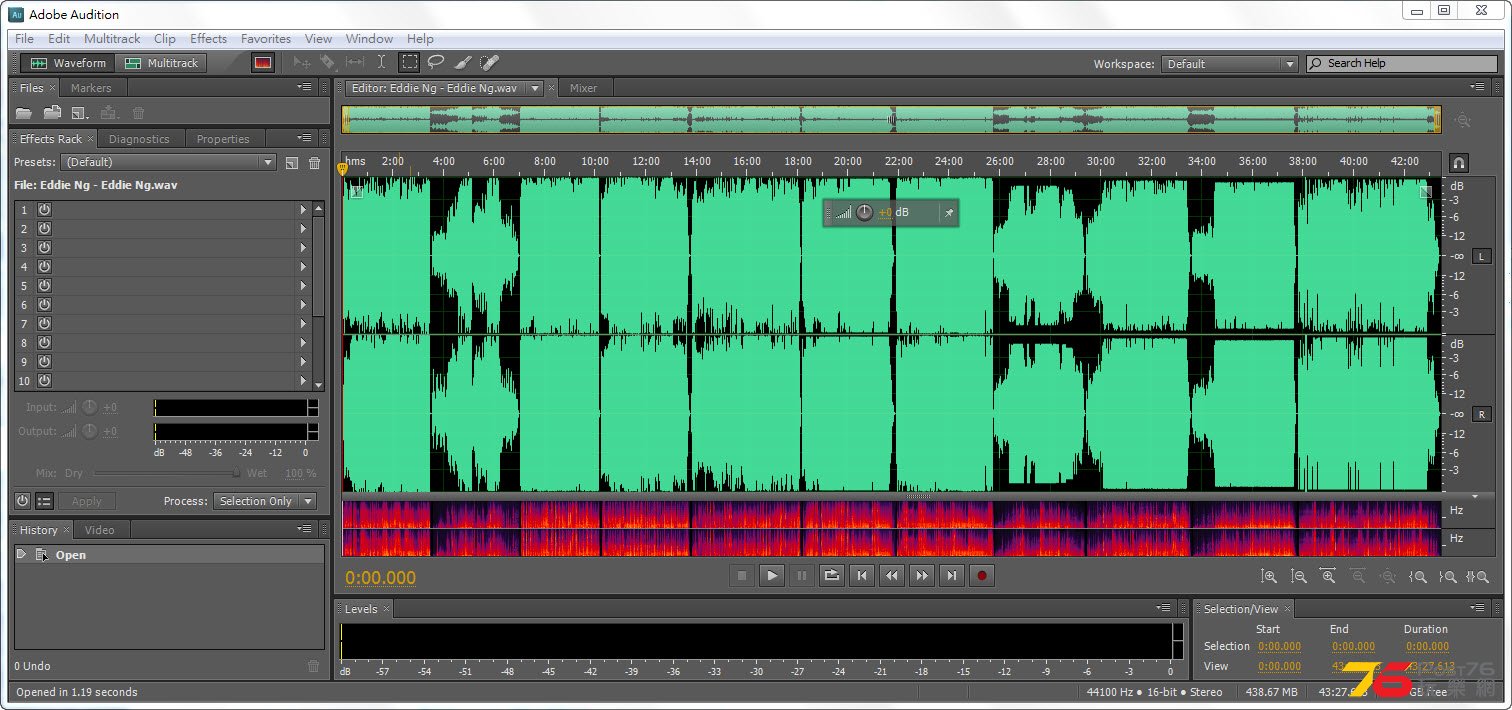Zoom in time icon
The width and height of the screenshot is (1512, 710).
click(x=1328, y=576)
